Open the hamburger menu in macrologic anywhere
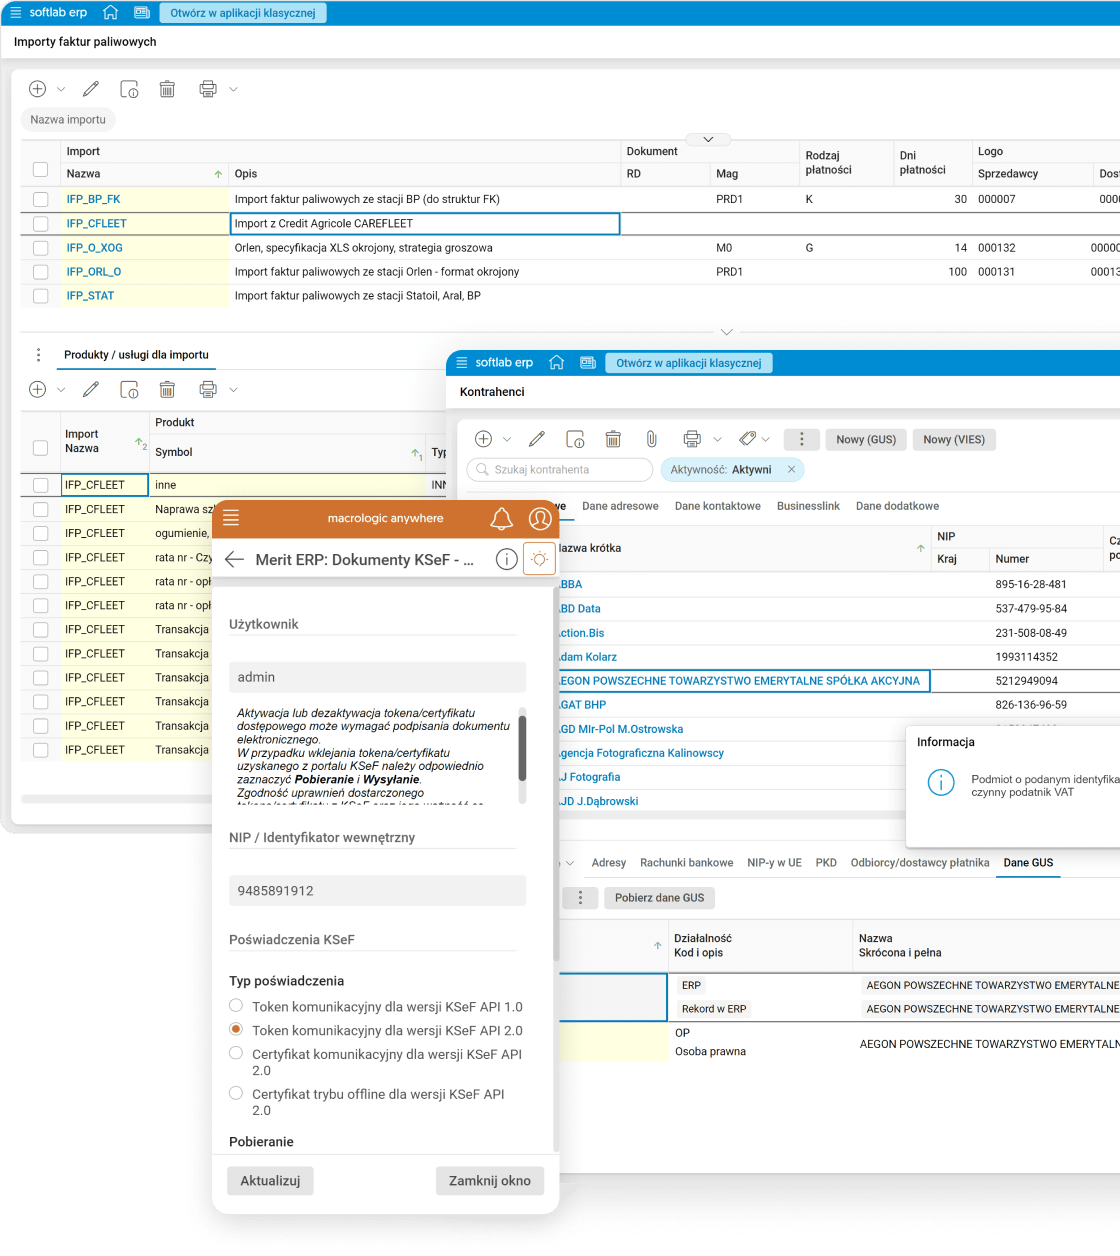The width and height of the screenshot is (1120, 1256). 231,518
